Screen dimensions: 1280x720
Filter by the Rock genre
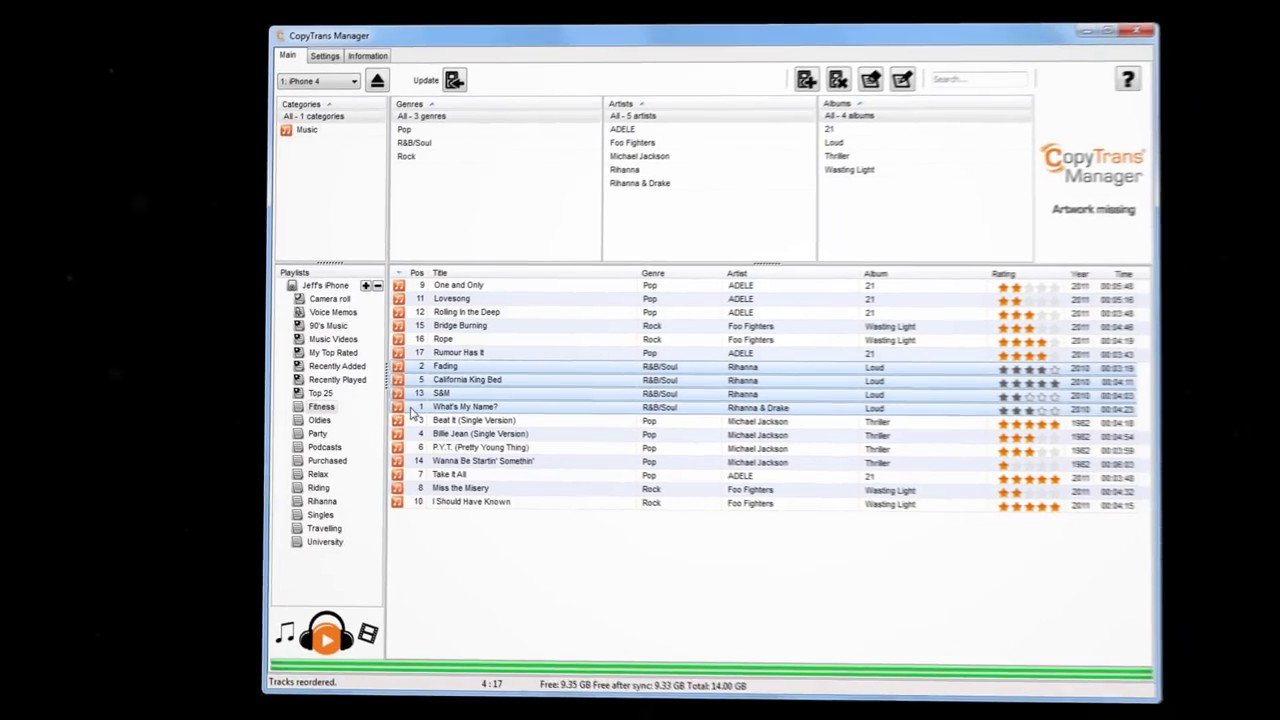pyautogui.click(x=406, y=156)
